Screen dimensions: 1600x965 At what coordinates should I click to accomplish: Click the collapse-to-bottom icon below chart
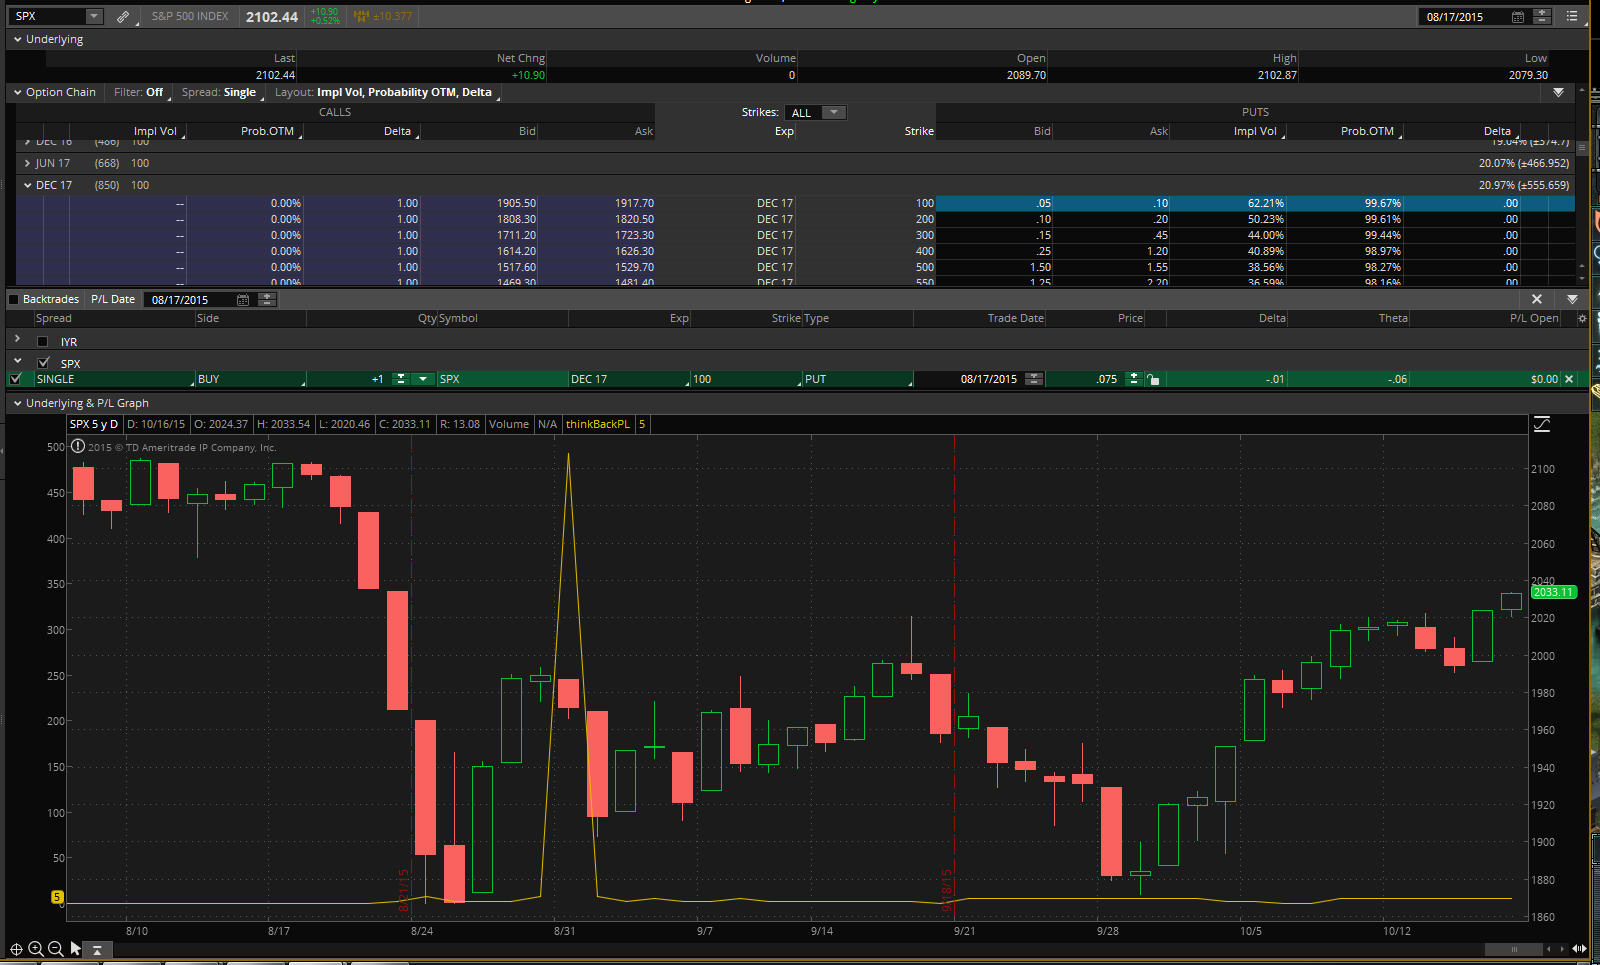click(x=97, y=949)
